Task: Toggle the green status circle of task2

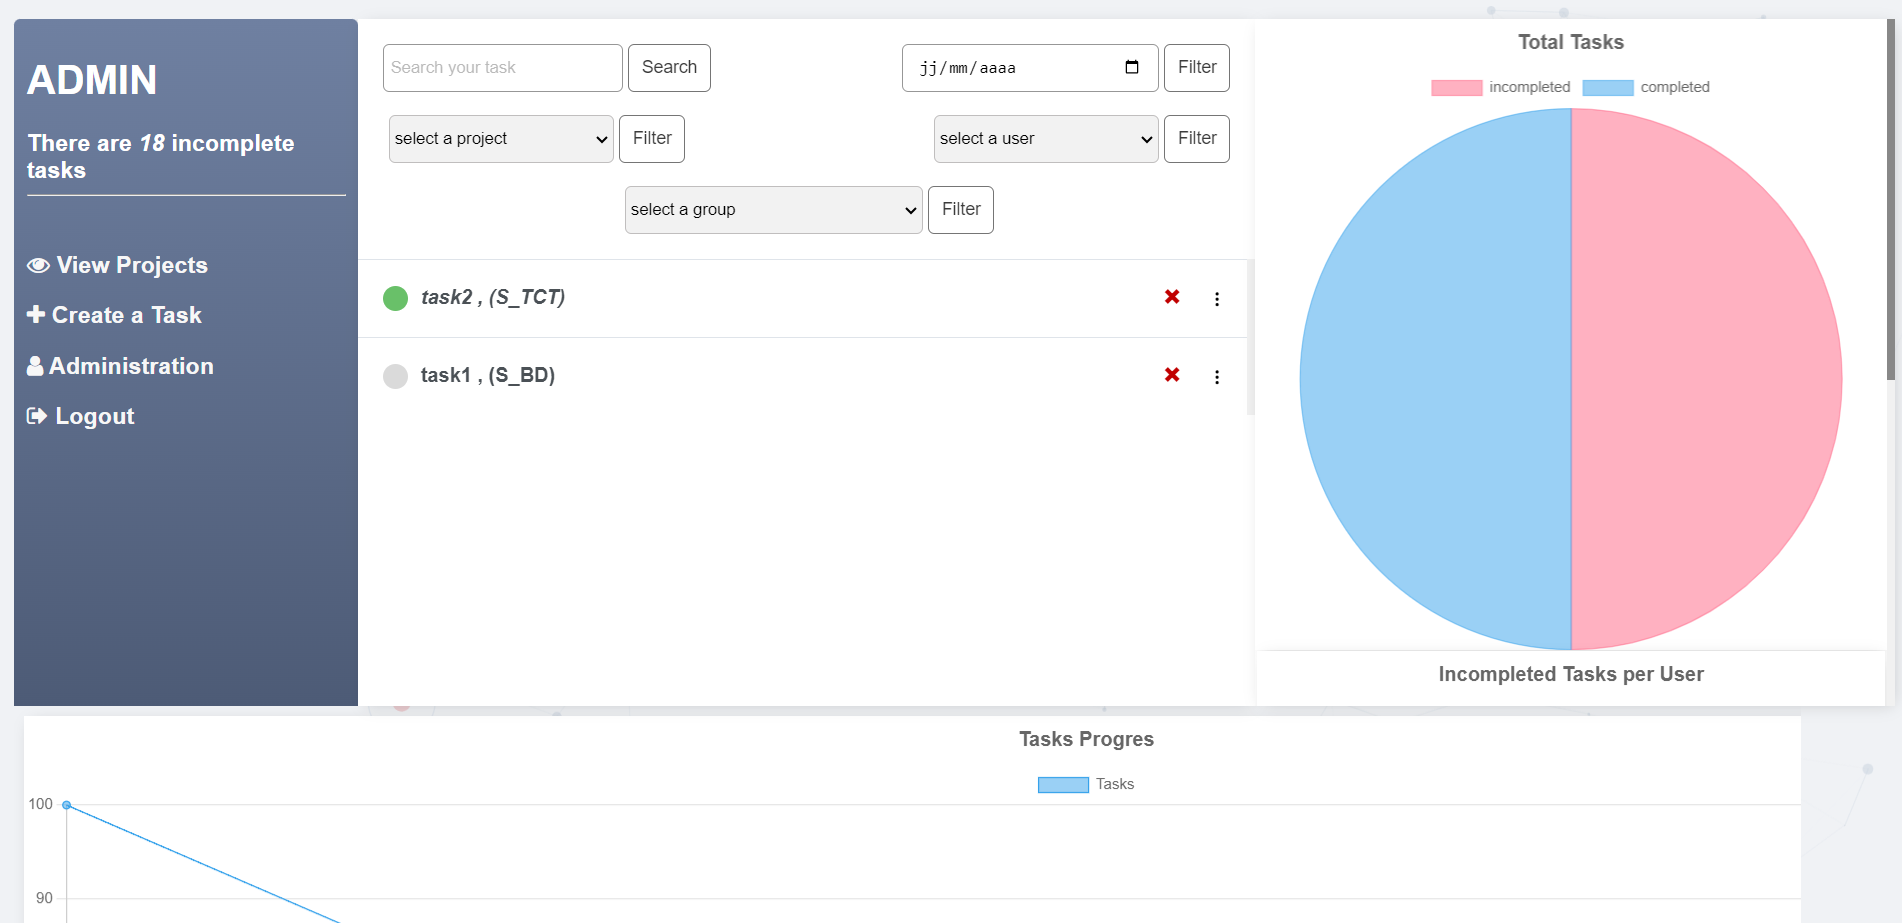Action: (x=396, y=298)
